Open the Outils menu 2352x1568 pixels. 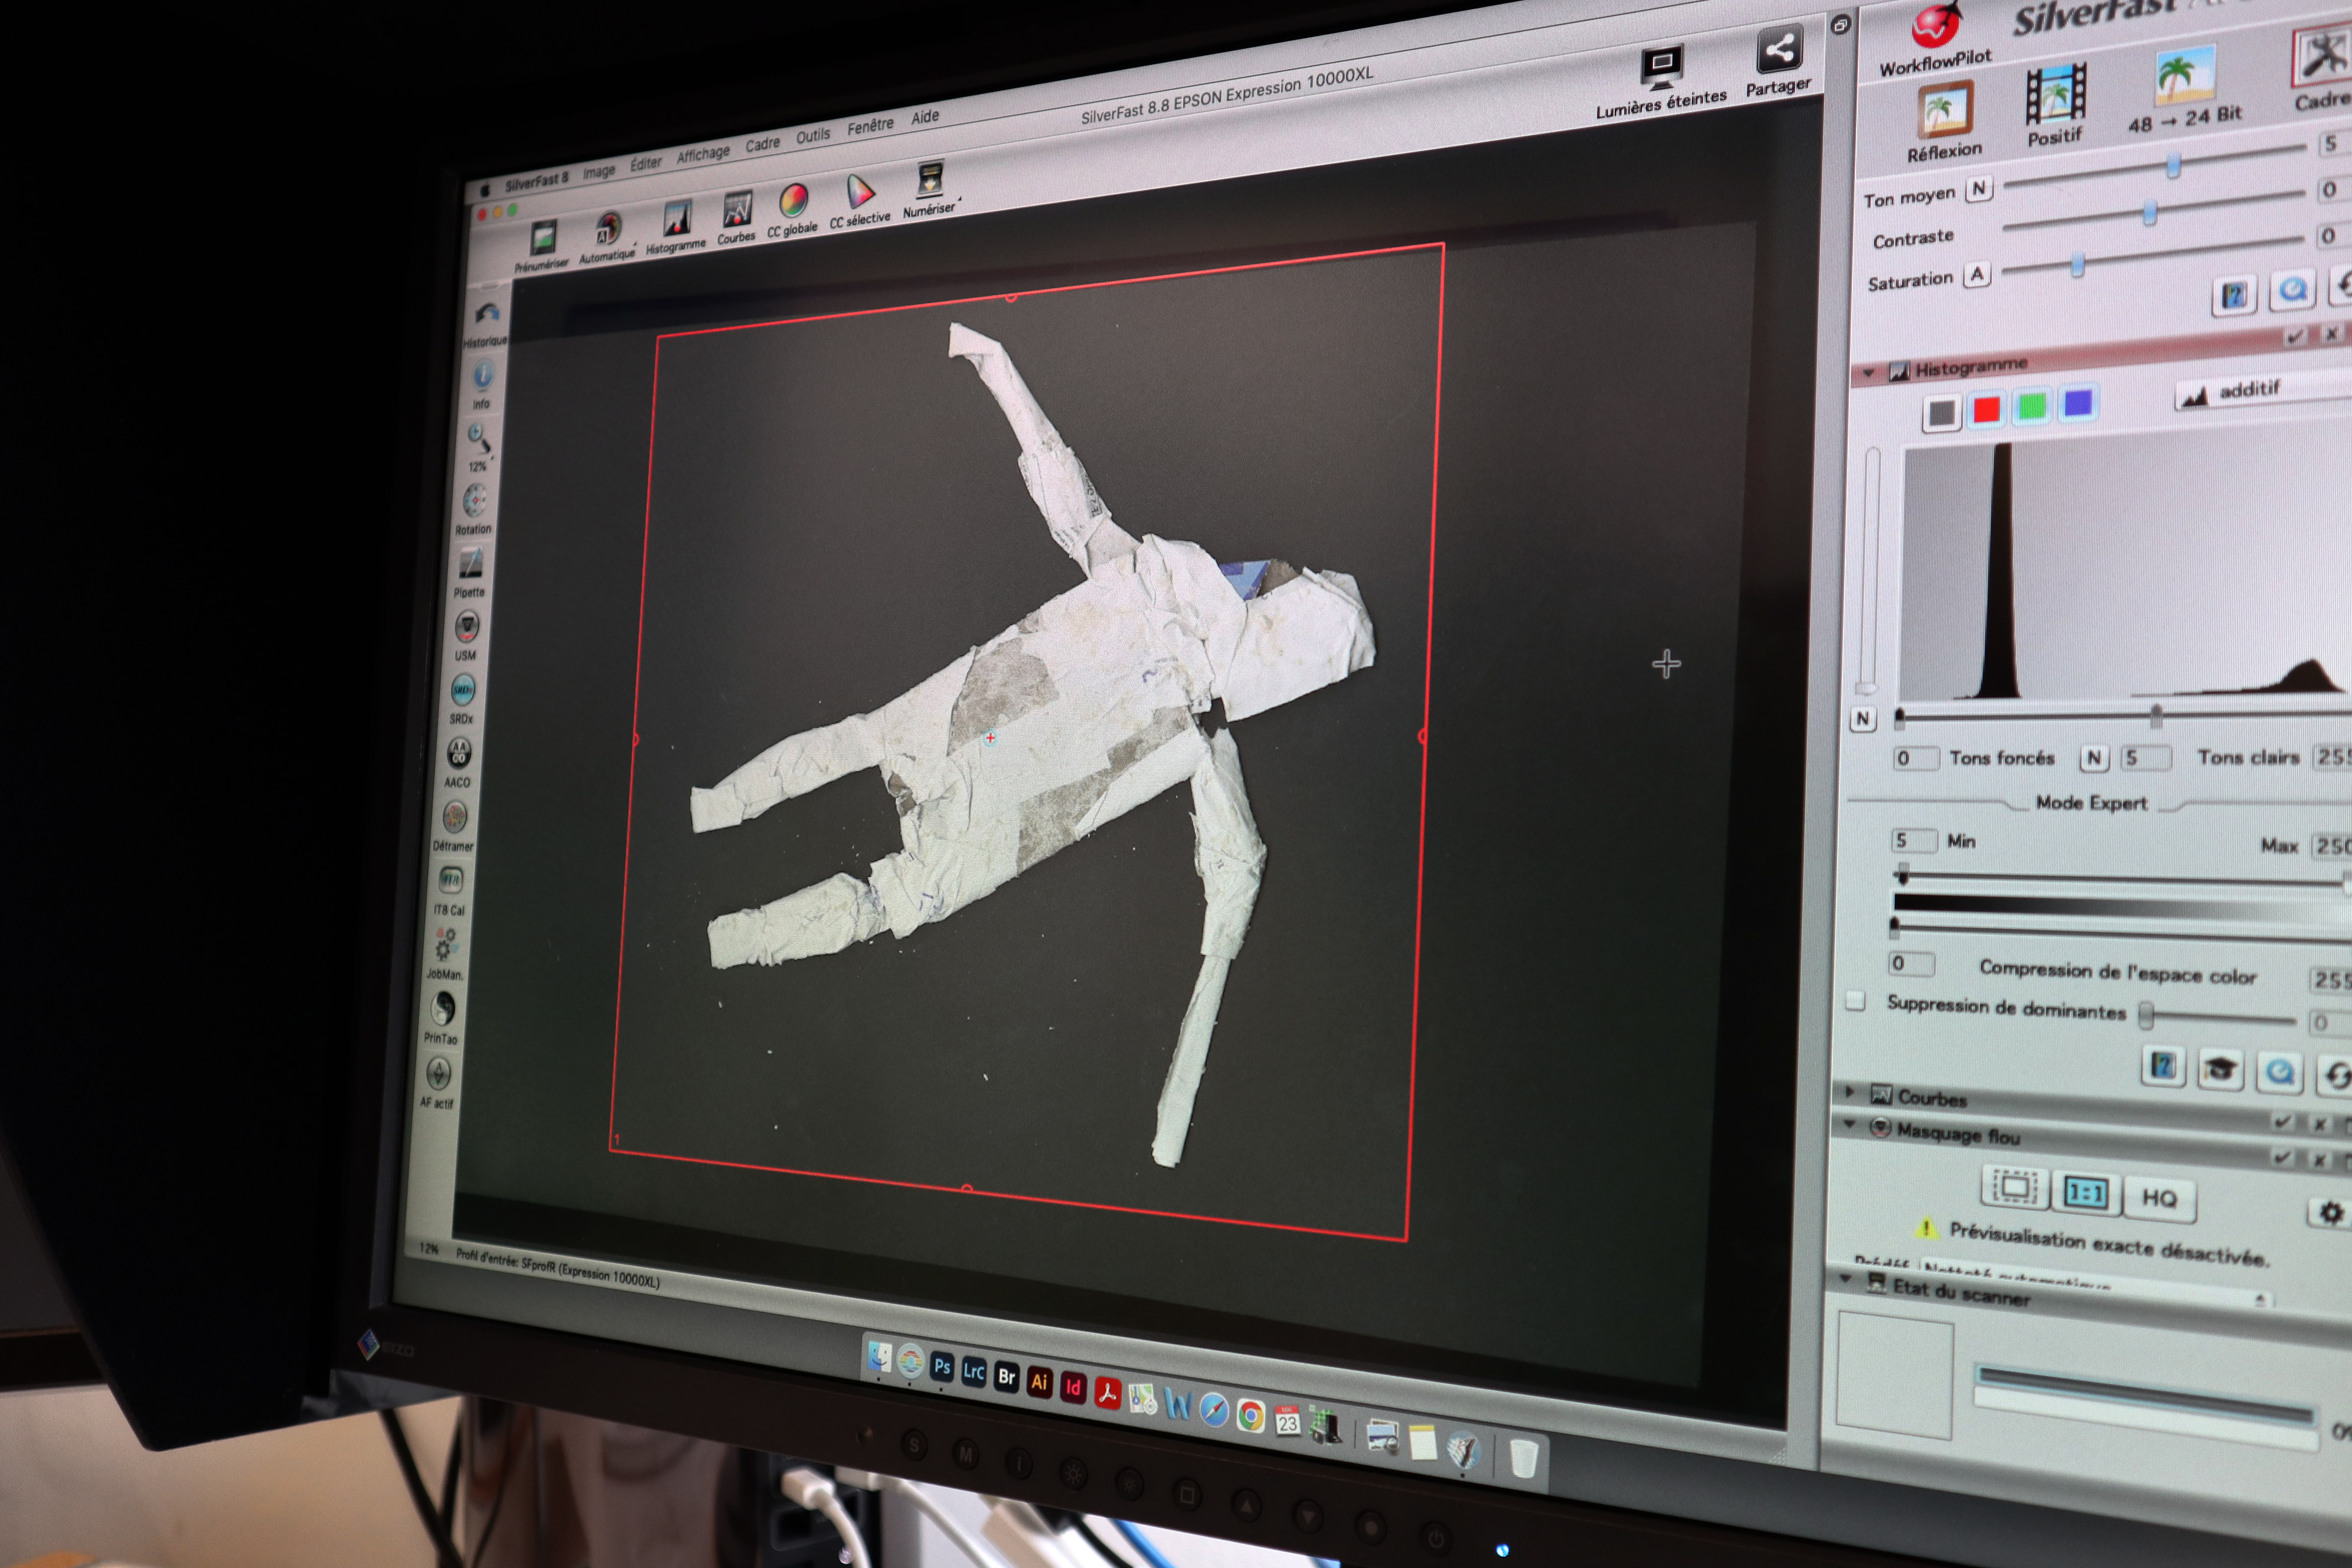click(812, 135)
